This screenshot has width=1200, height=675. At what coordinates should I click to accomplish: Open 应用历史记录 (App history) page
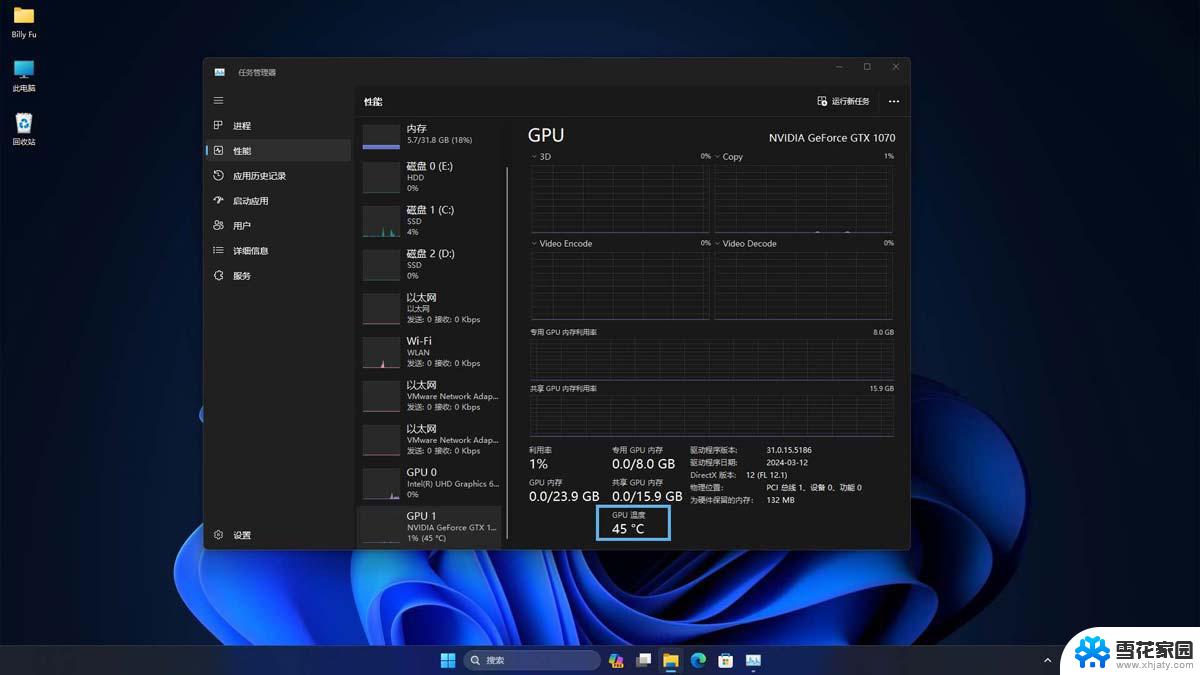278,176
